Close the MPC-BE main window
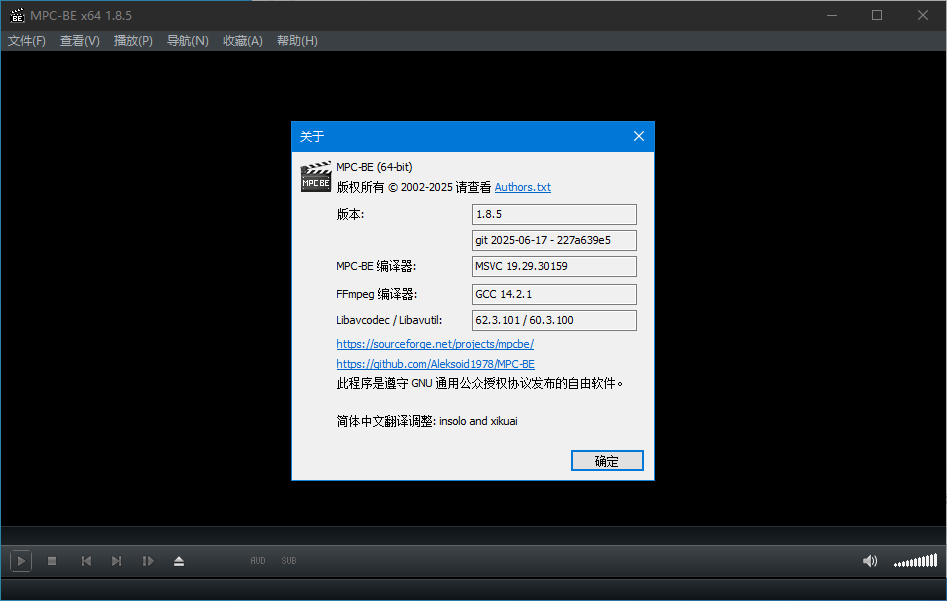 pyautogui.click(x=923, y=16)
